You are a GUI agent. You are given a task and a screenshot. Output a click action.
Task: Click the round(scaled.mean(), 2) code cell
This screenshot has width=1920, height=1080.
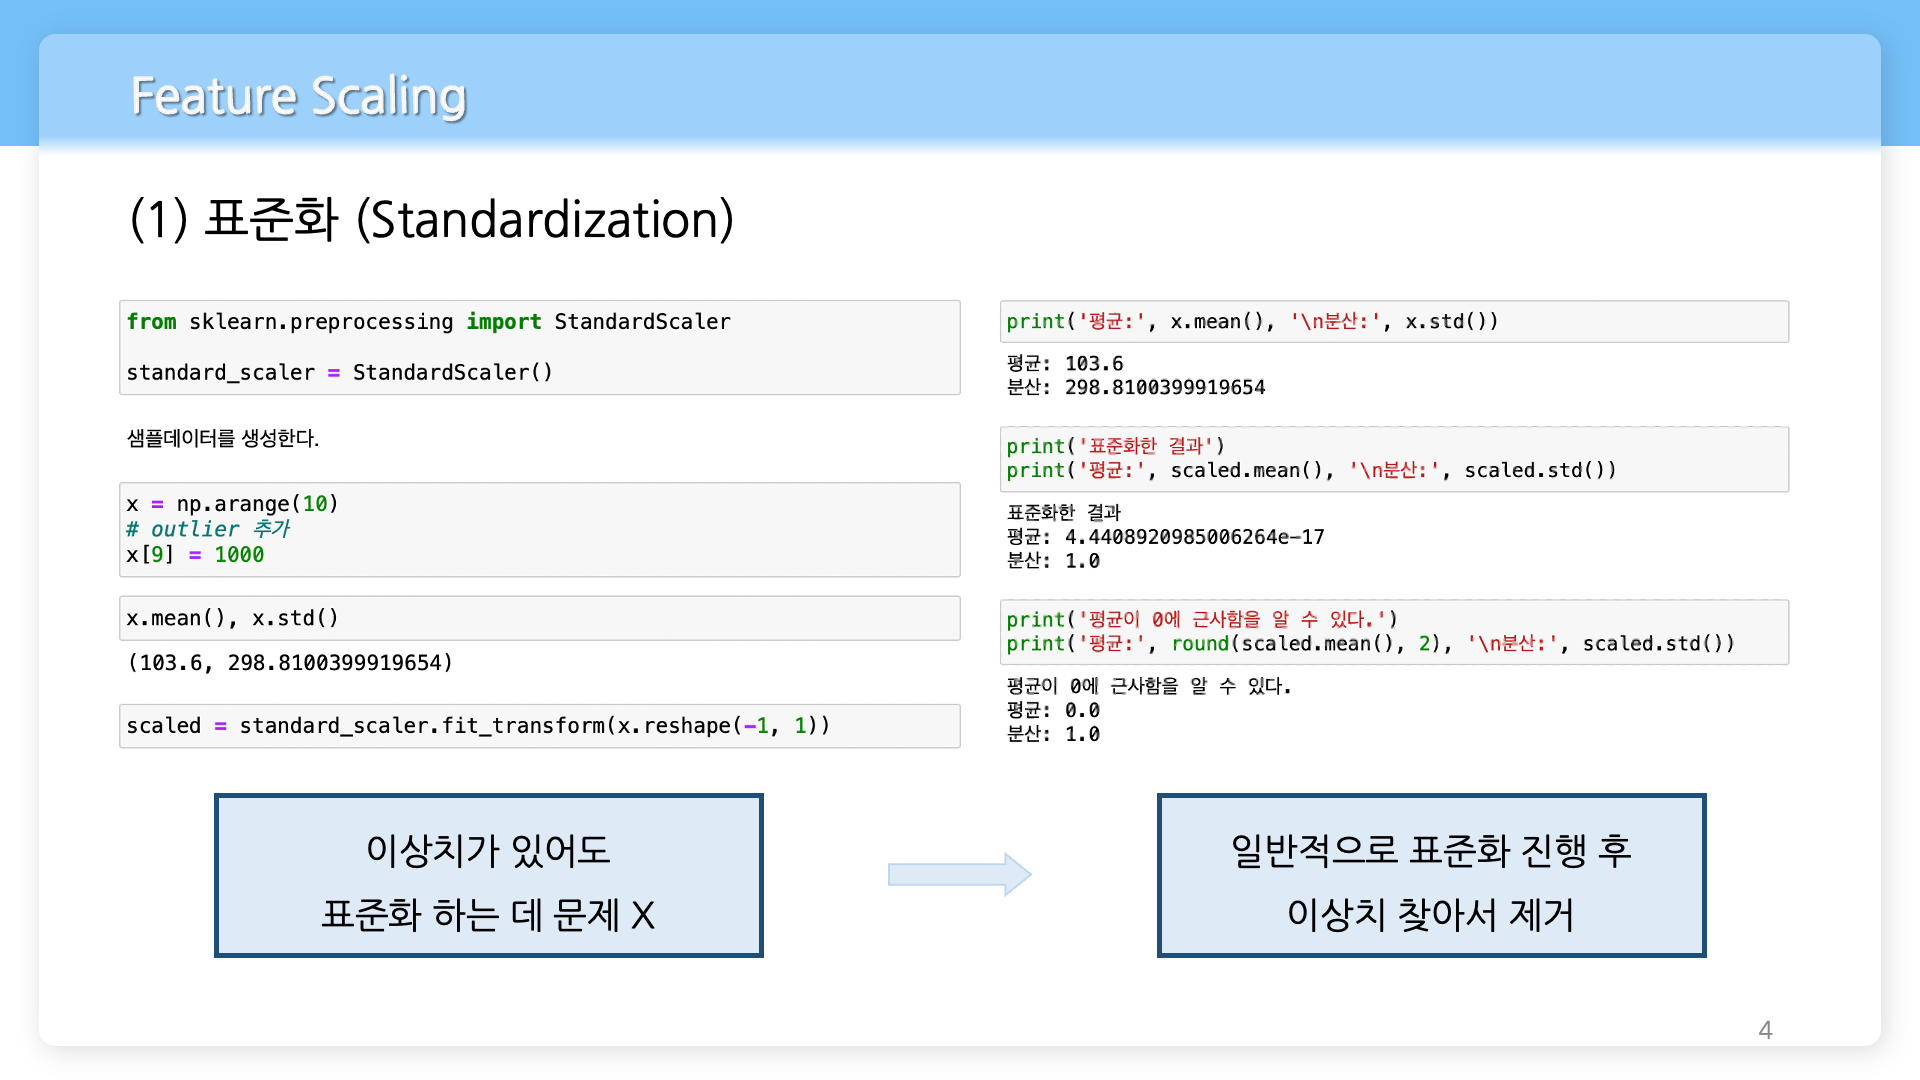pos(1393,632)
